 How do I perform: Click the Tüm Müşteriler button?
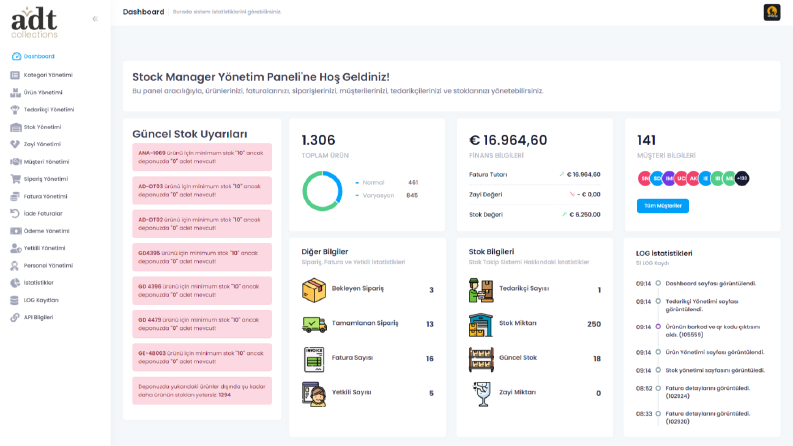tap(663, 206)
